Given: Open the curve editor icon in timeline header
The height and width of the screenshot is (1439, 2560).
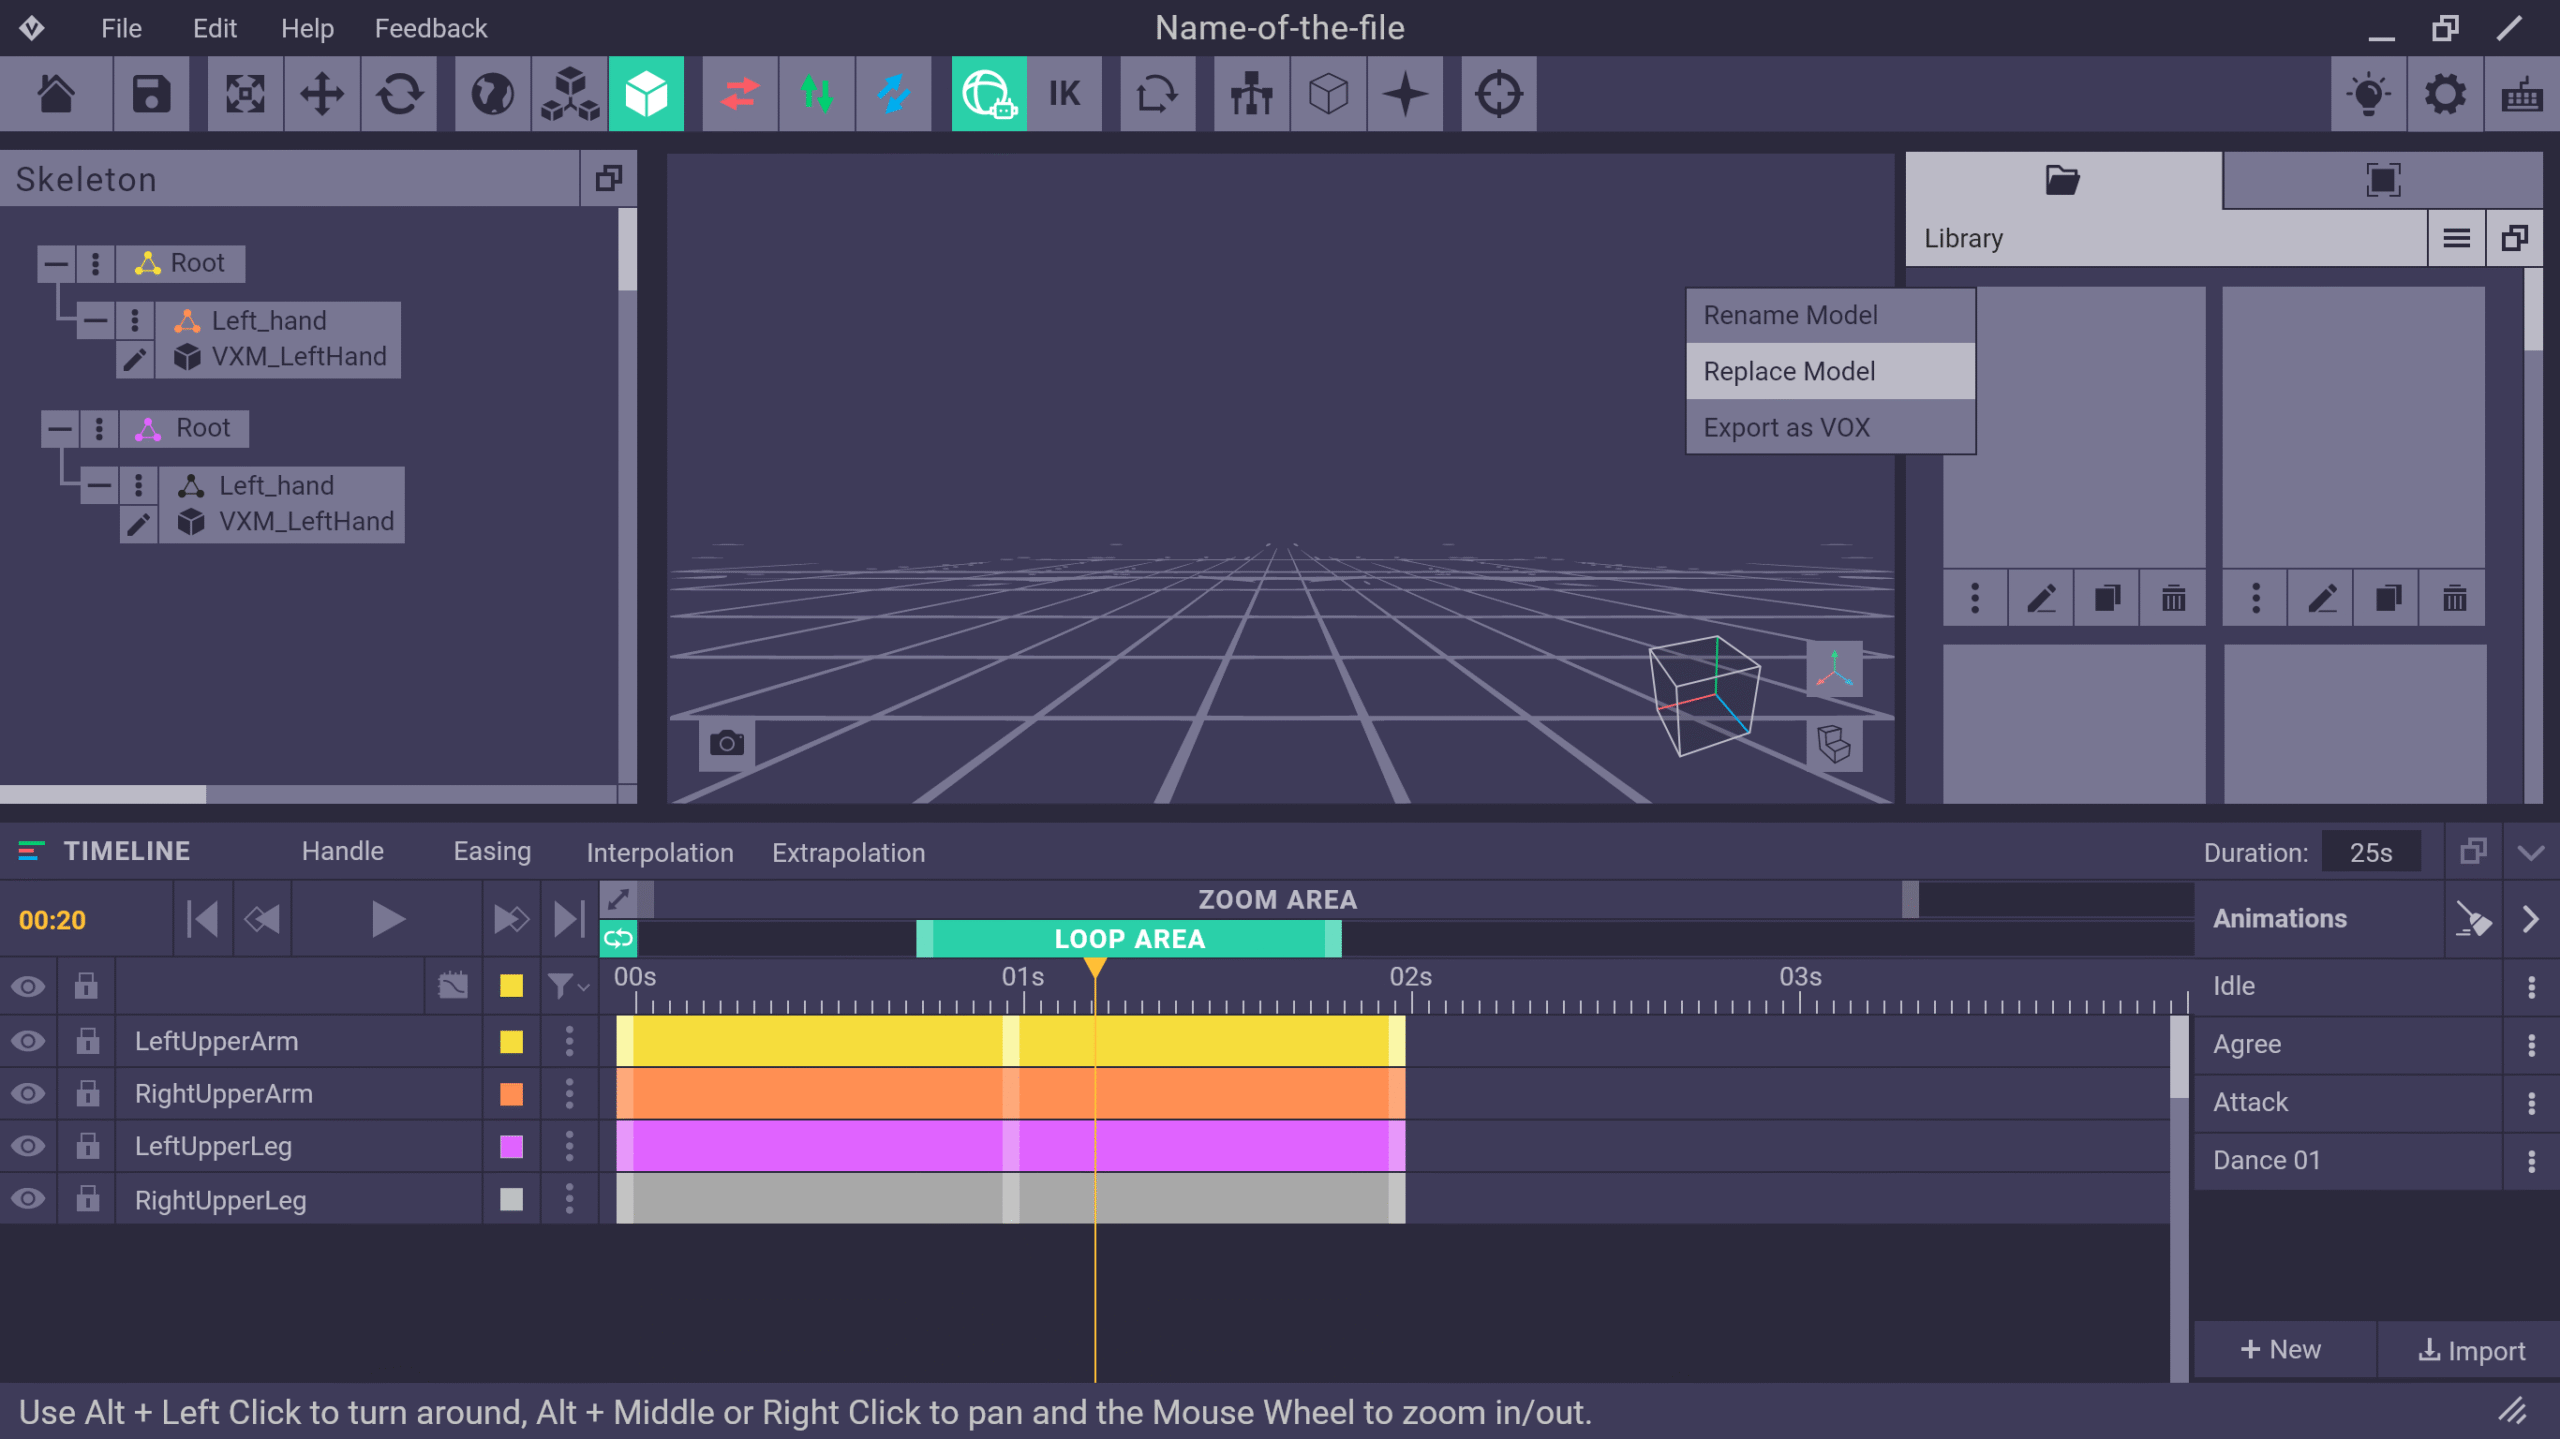Looking at the screenshot, I should [453, 985].
